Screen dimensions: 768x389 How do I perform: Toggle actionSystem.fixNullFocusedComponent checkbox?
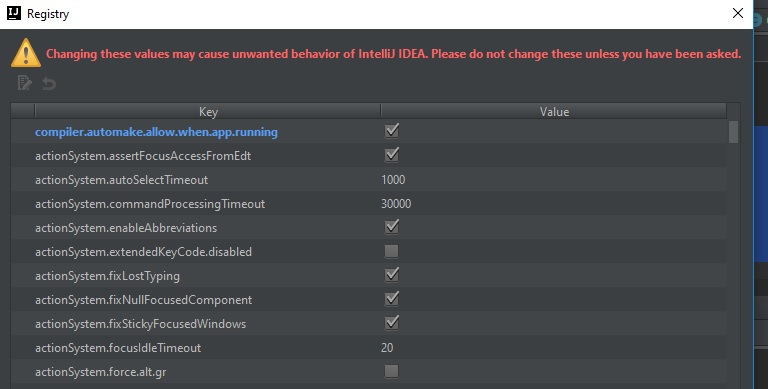pyautogui.click(x=391, y=299)
